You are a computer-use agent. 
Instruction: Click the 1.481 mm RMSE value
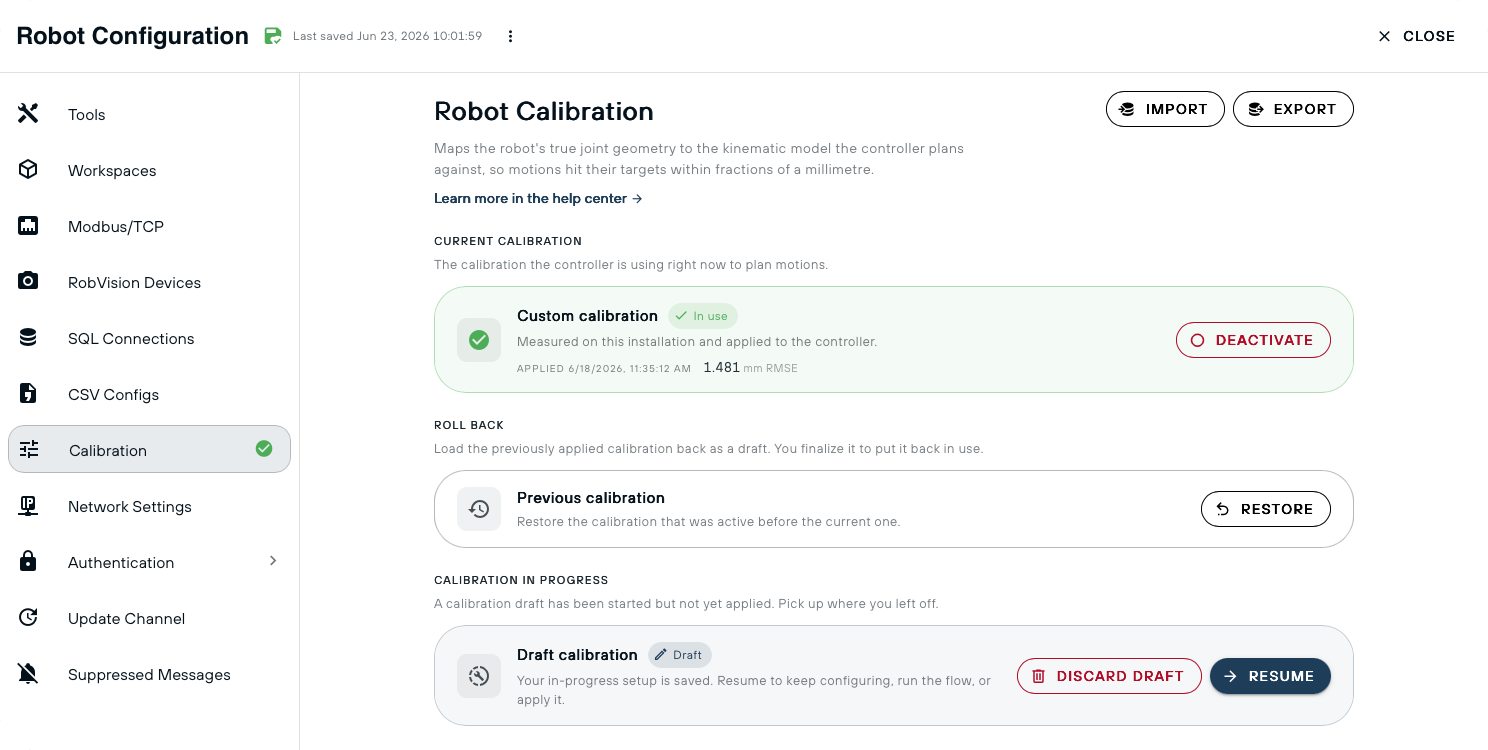click(750, 368)
